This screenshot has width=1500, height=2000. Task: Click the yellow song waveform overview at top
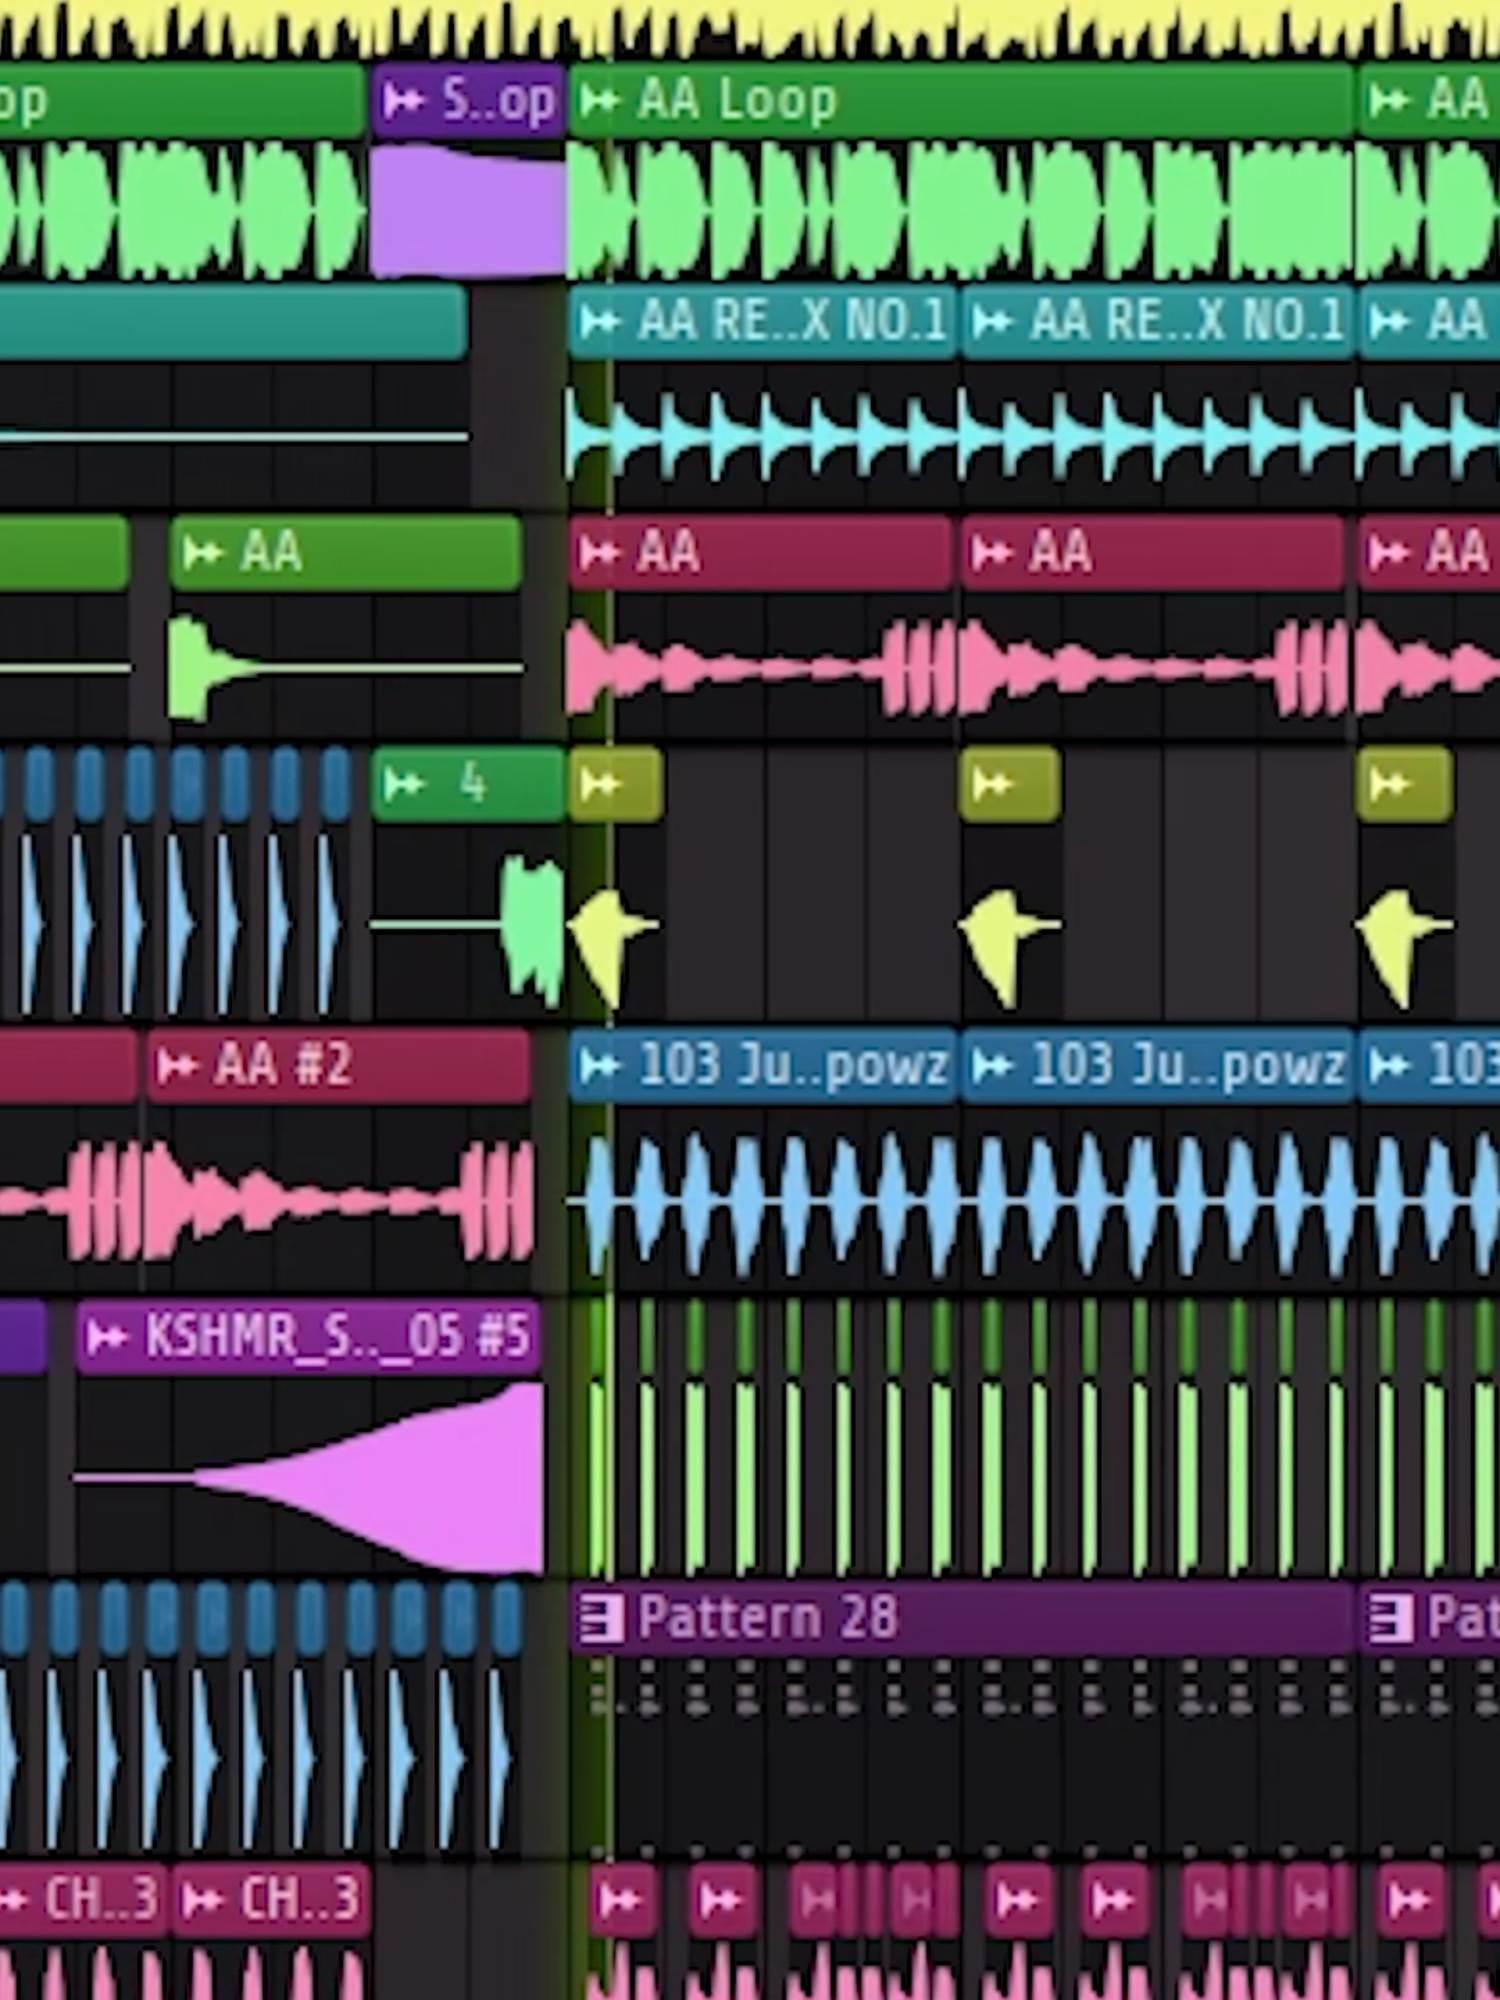point(750,28)
